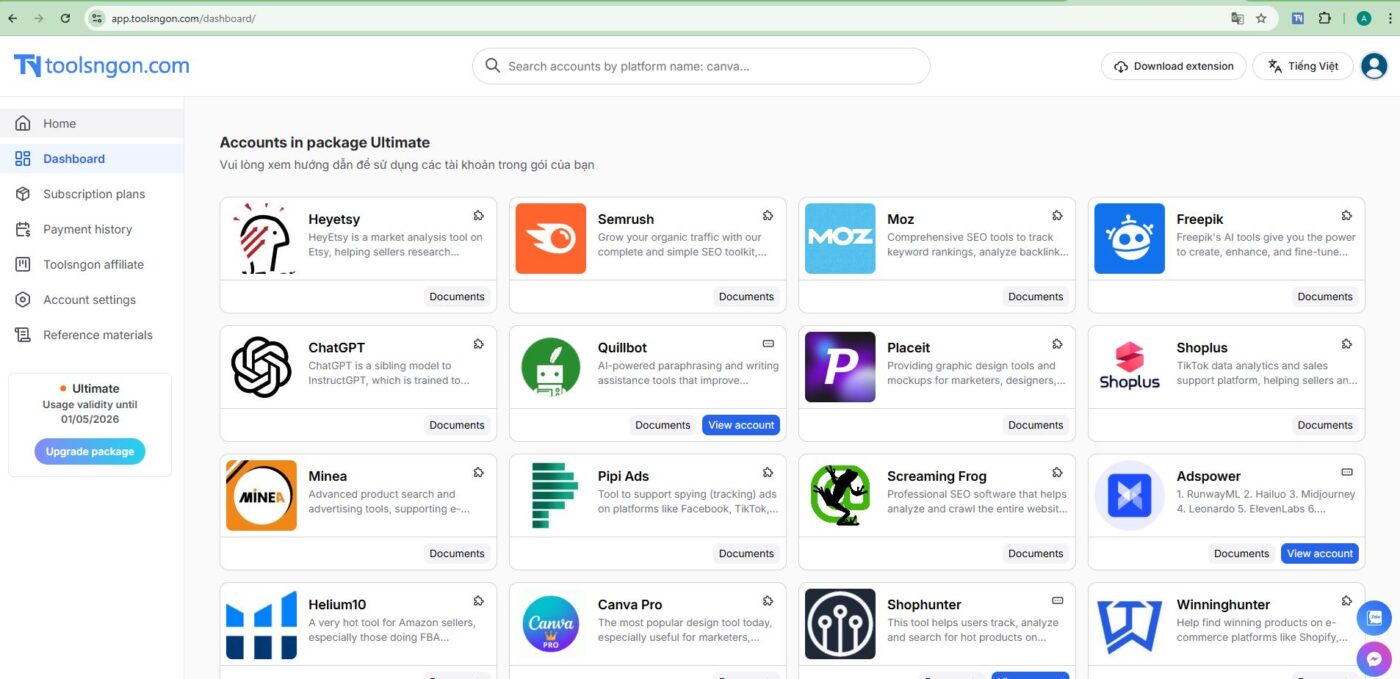Screen dimensions: 1400x679
Task: Switch language with the Tiếng Việt button
Action: coord(1303,66)
